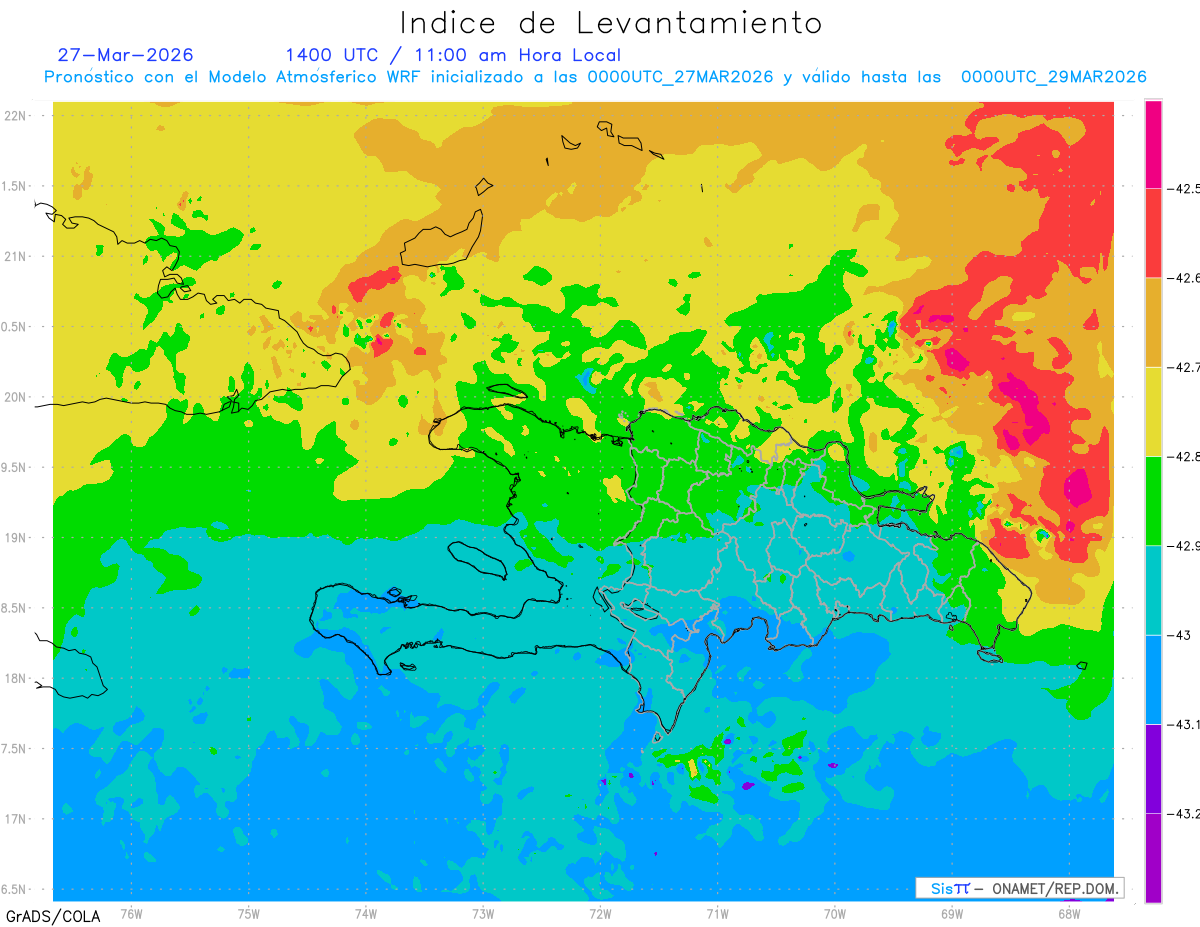Click the '1400 UTC / 11:00 am Hora Local' text

pos(453,55)
